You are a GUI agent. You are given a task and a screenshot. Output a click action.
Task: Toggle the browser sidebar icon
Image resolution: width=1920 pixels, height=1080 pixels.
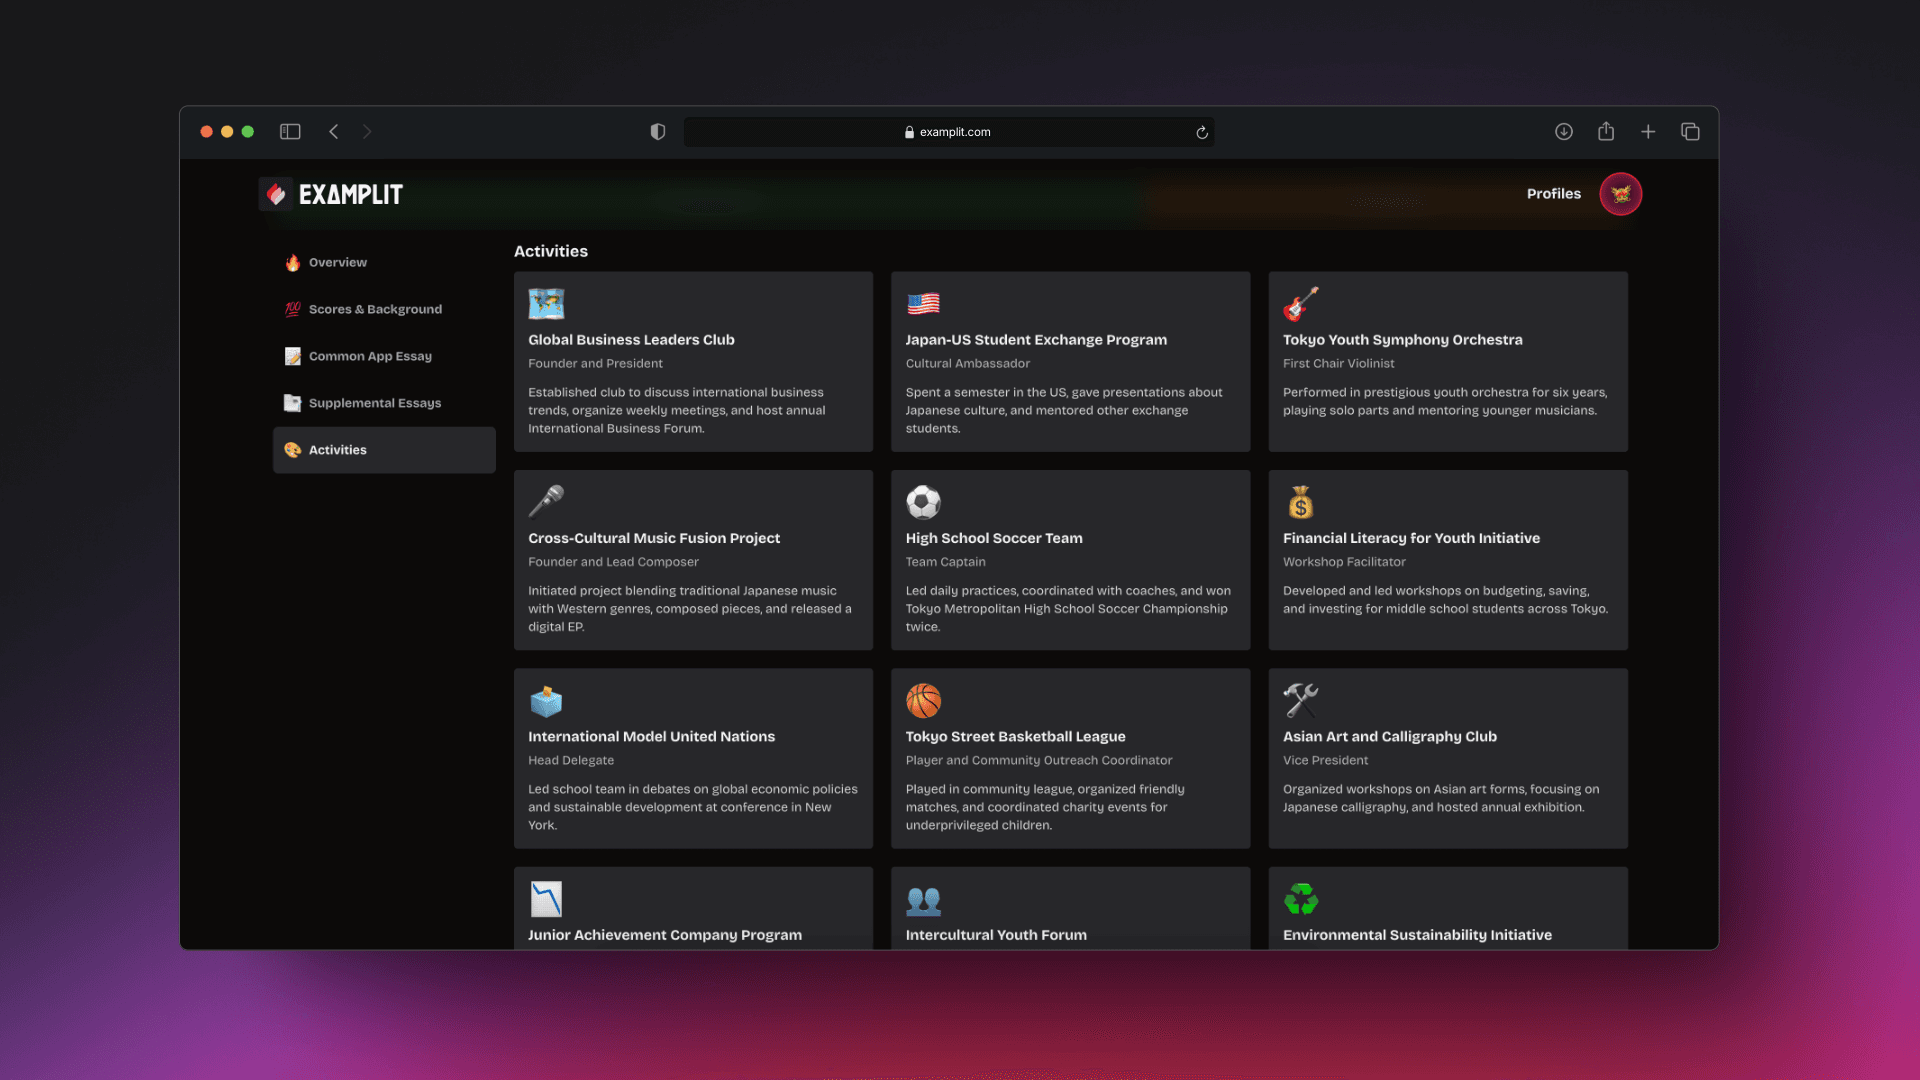click(x=289, y=131)
